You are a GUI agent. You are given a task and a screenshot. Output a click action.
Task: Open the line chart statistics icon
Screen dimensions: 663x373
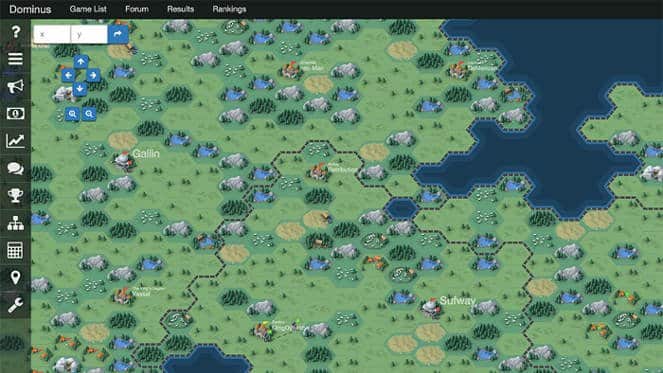coord(15,141)
